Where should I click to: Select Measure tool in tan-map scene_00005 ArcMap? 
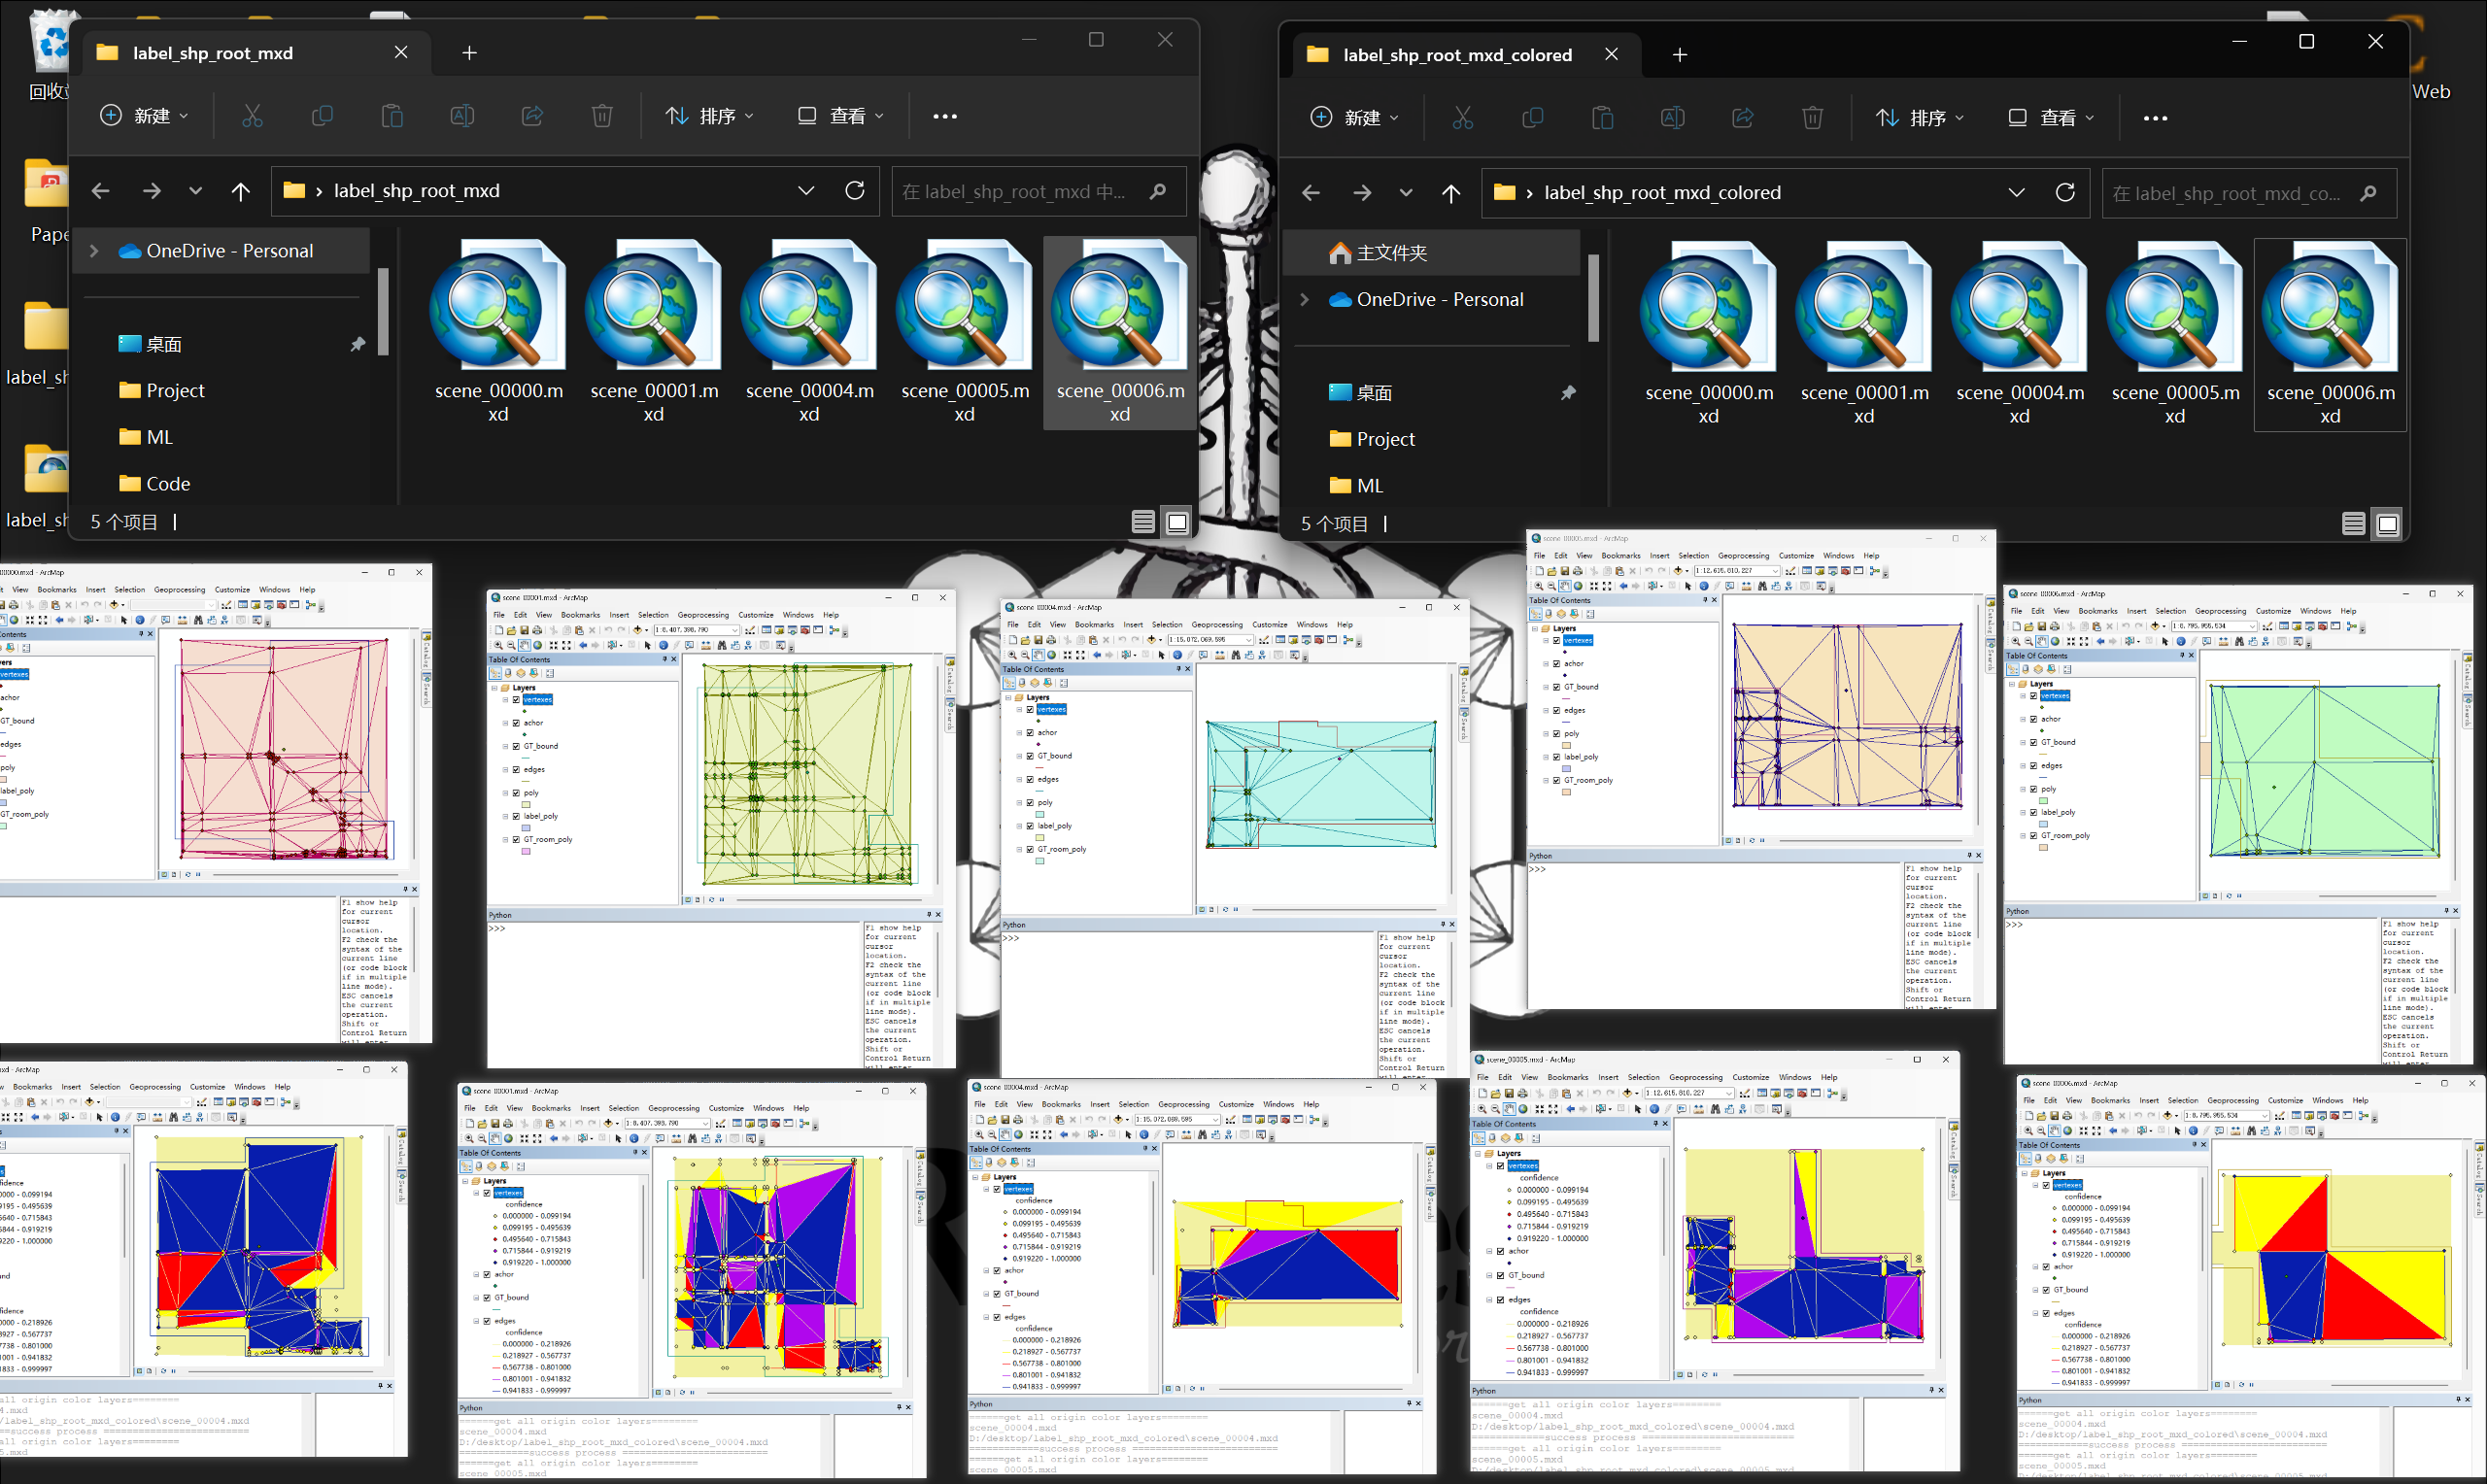[x=1747, y=587]
